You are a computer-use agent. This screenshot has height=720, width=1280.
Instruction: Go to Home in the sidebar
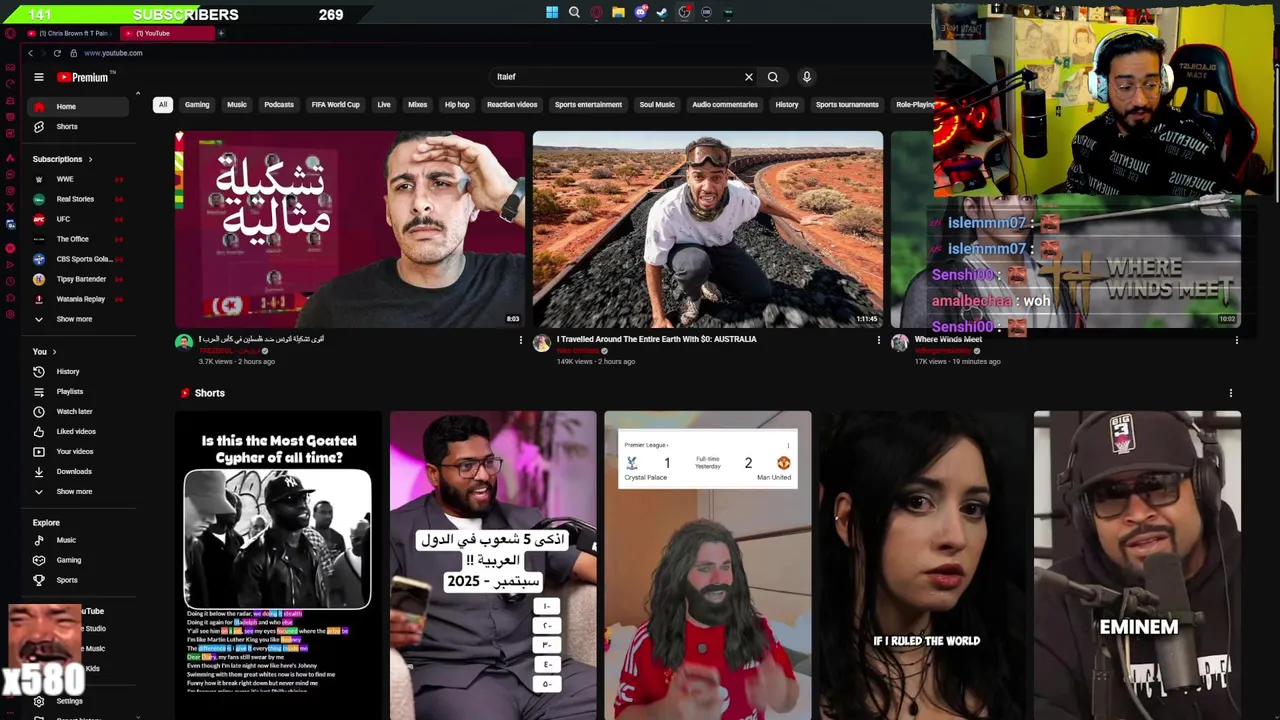tap(80, 107)
